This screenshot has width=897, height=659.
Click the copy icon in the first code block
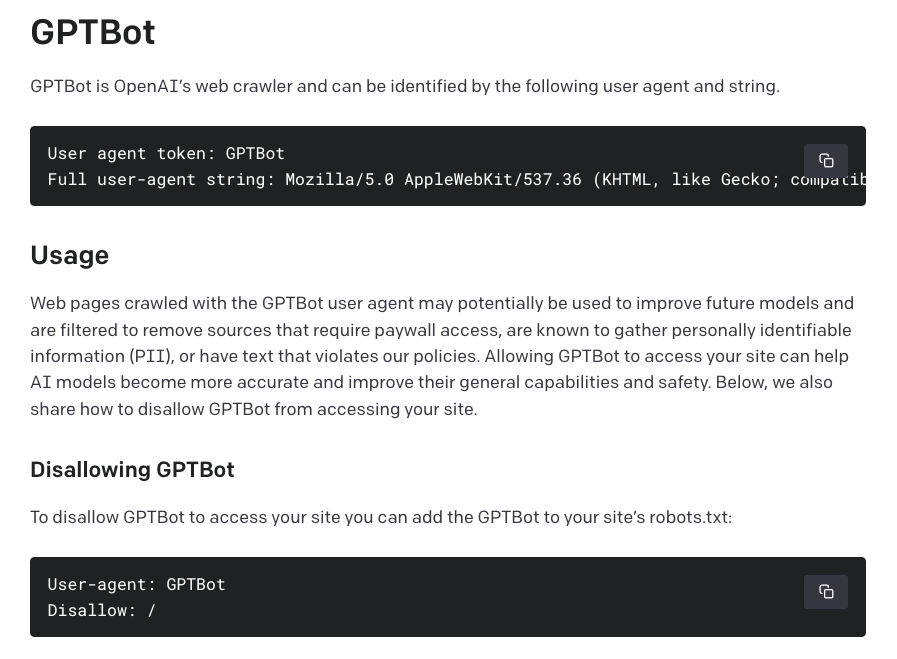coord(826,160)
